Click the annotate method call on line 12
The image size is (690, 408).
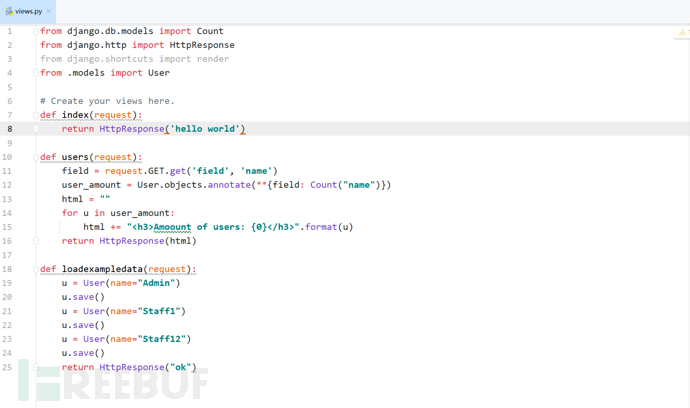(x=229, y=185)
